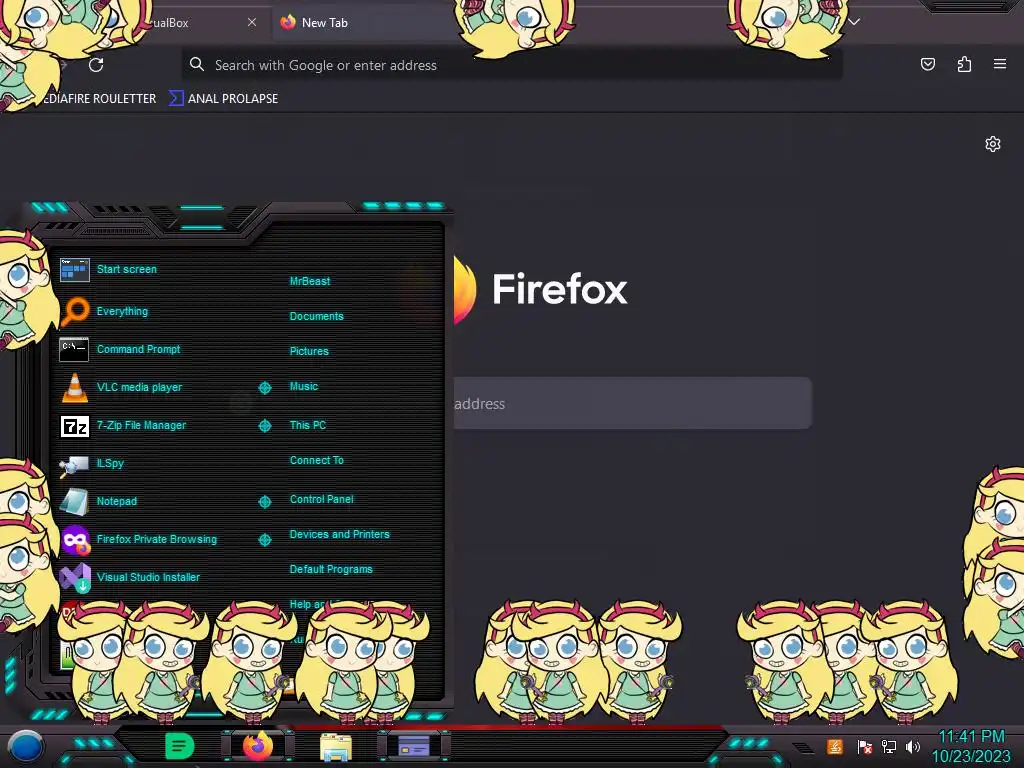Screen dimensions: 1024x768
Task: Open This PC from the start menu
Action: point(308,425)
